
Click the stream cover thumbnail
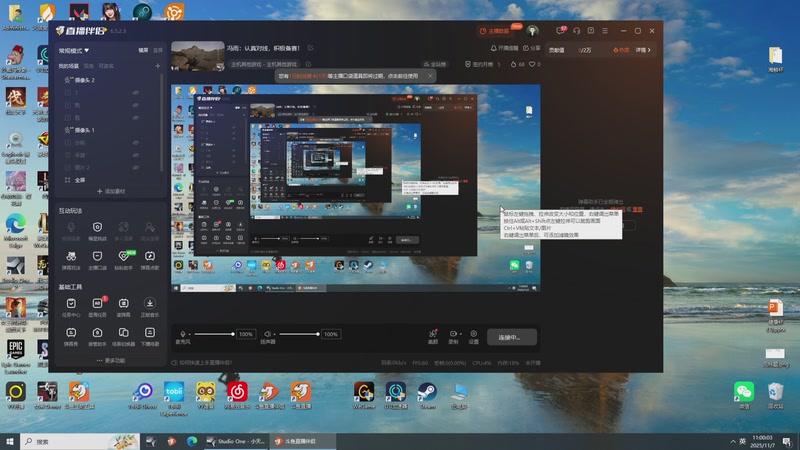click(x=197, y=56)
